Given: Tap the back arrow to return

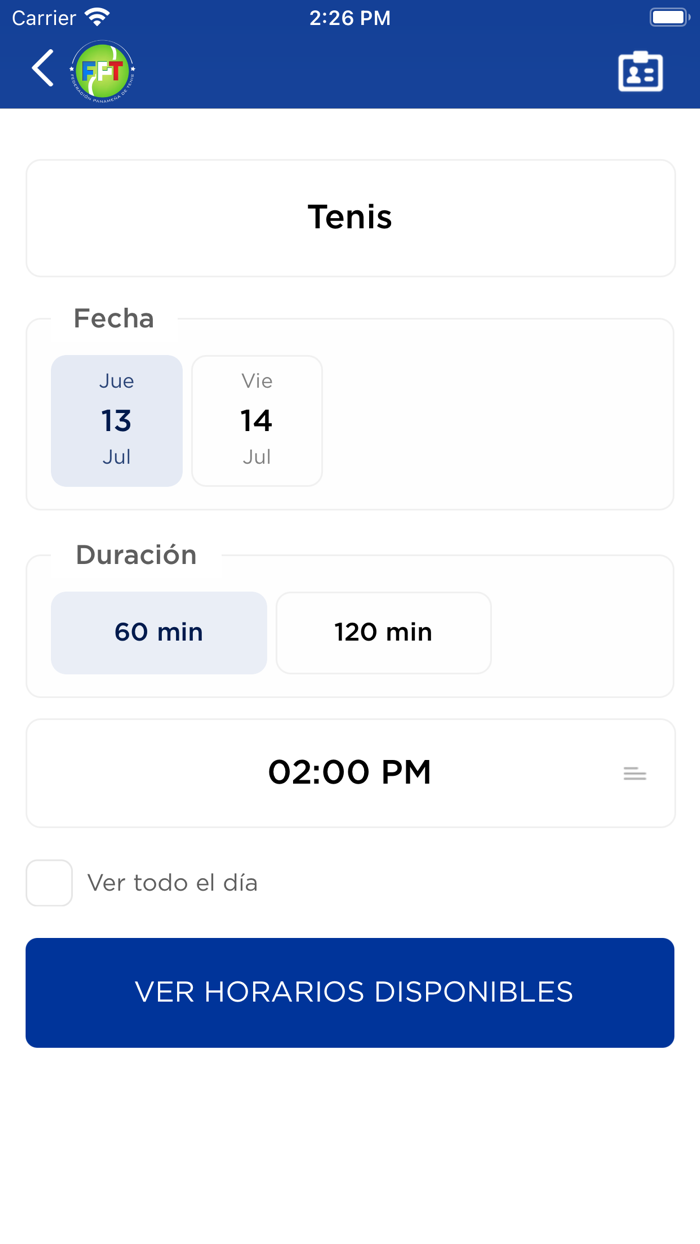Looking at the screenshot, I should coord(42,68).
